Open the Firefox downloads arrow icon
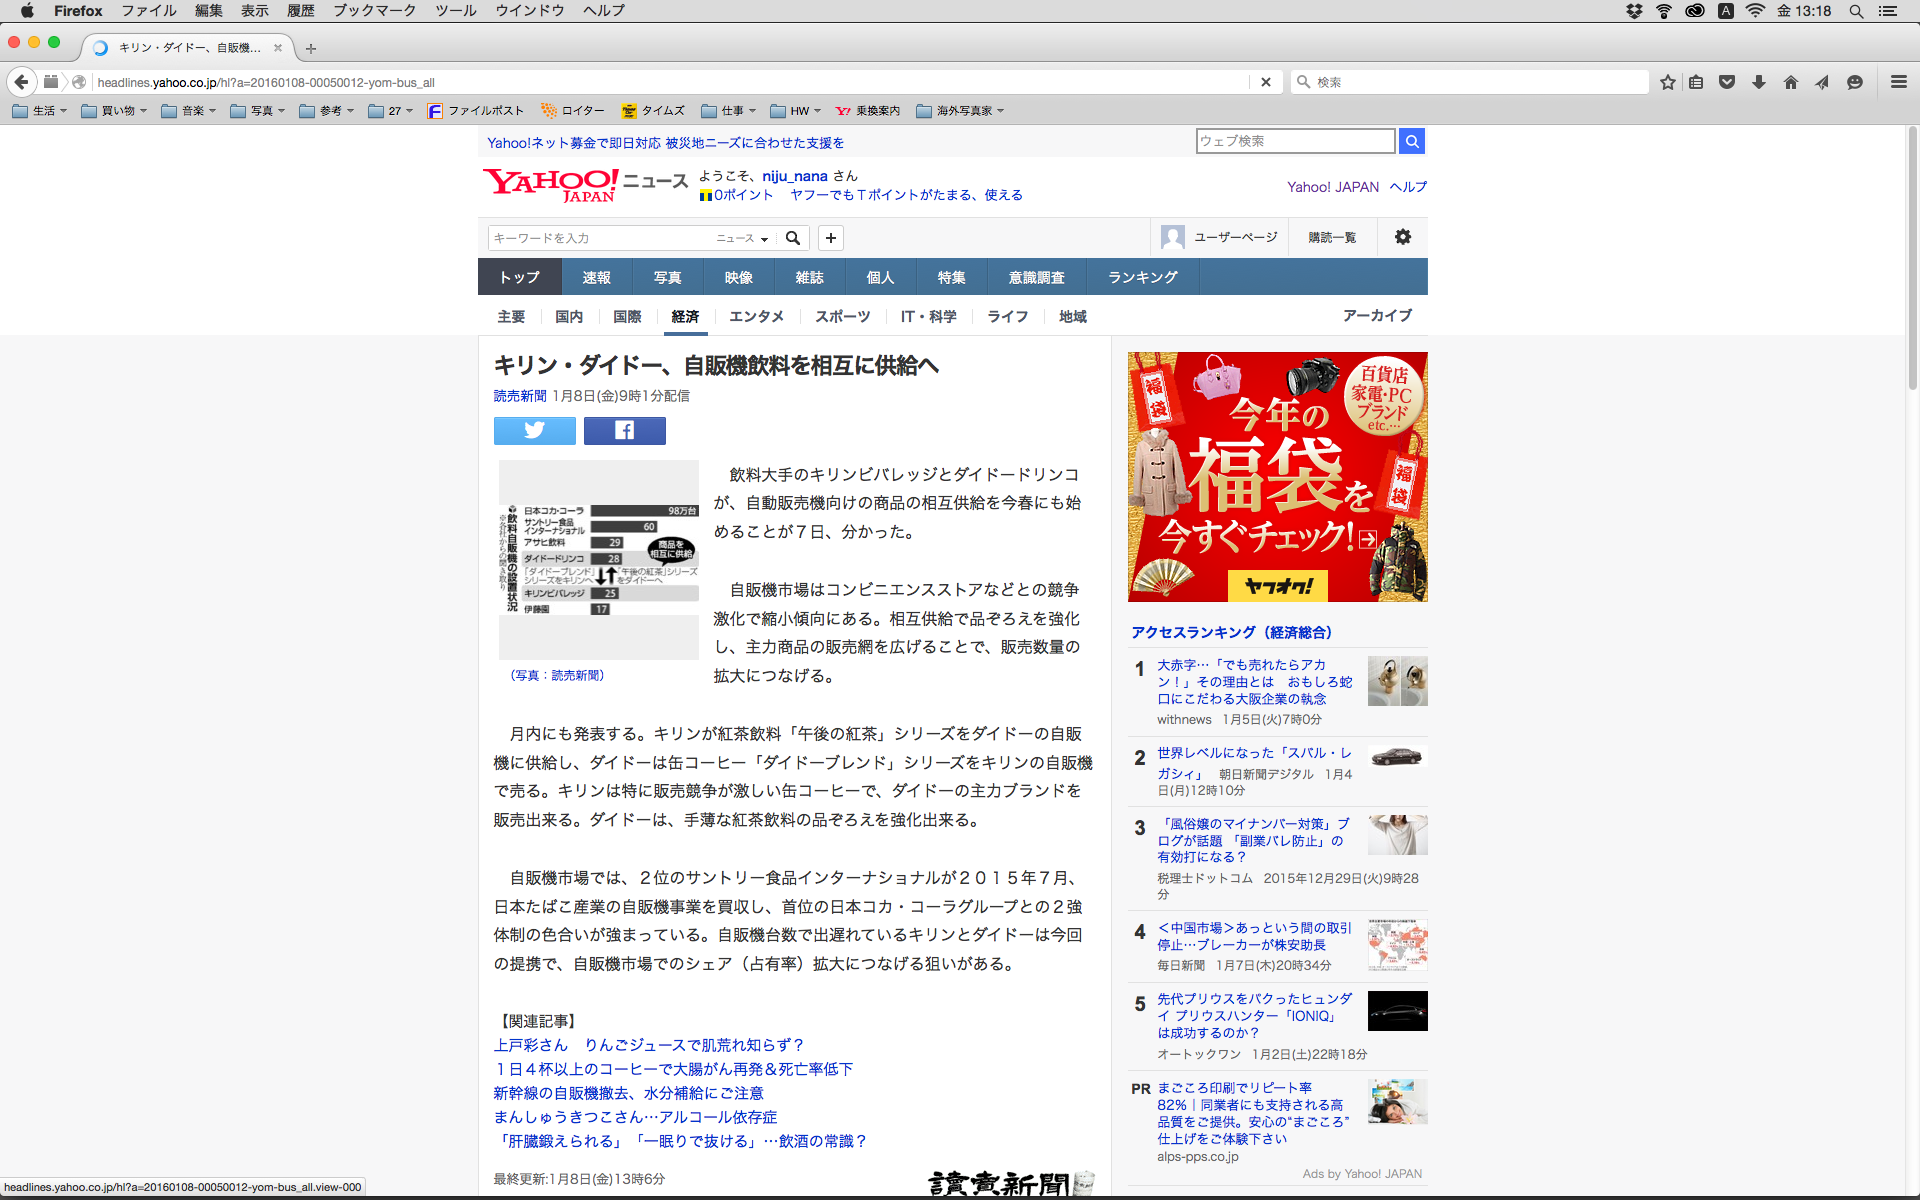This screenshot has height=1200, width=1920. (1758, 82)
